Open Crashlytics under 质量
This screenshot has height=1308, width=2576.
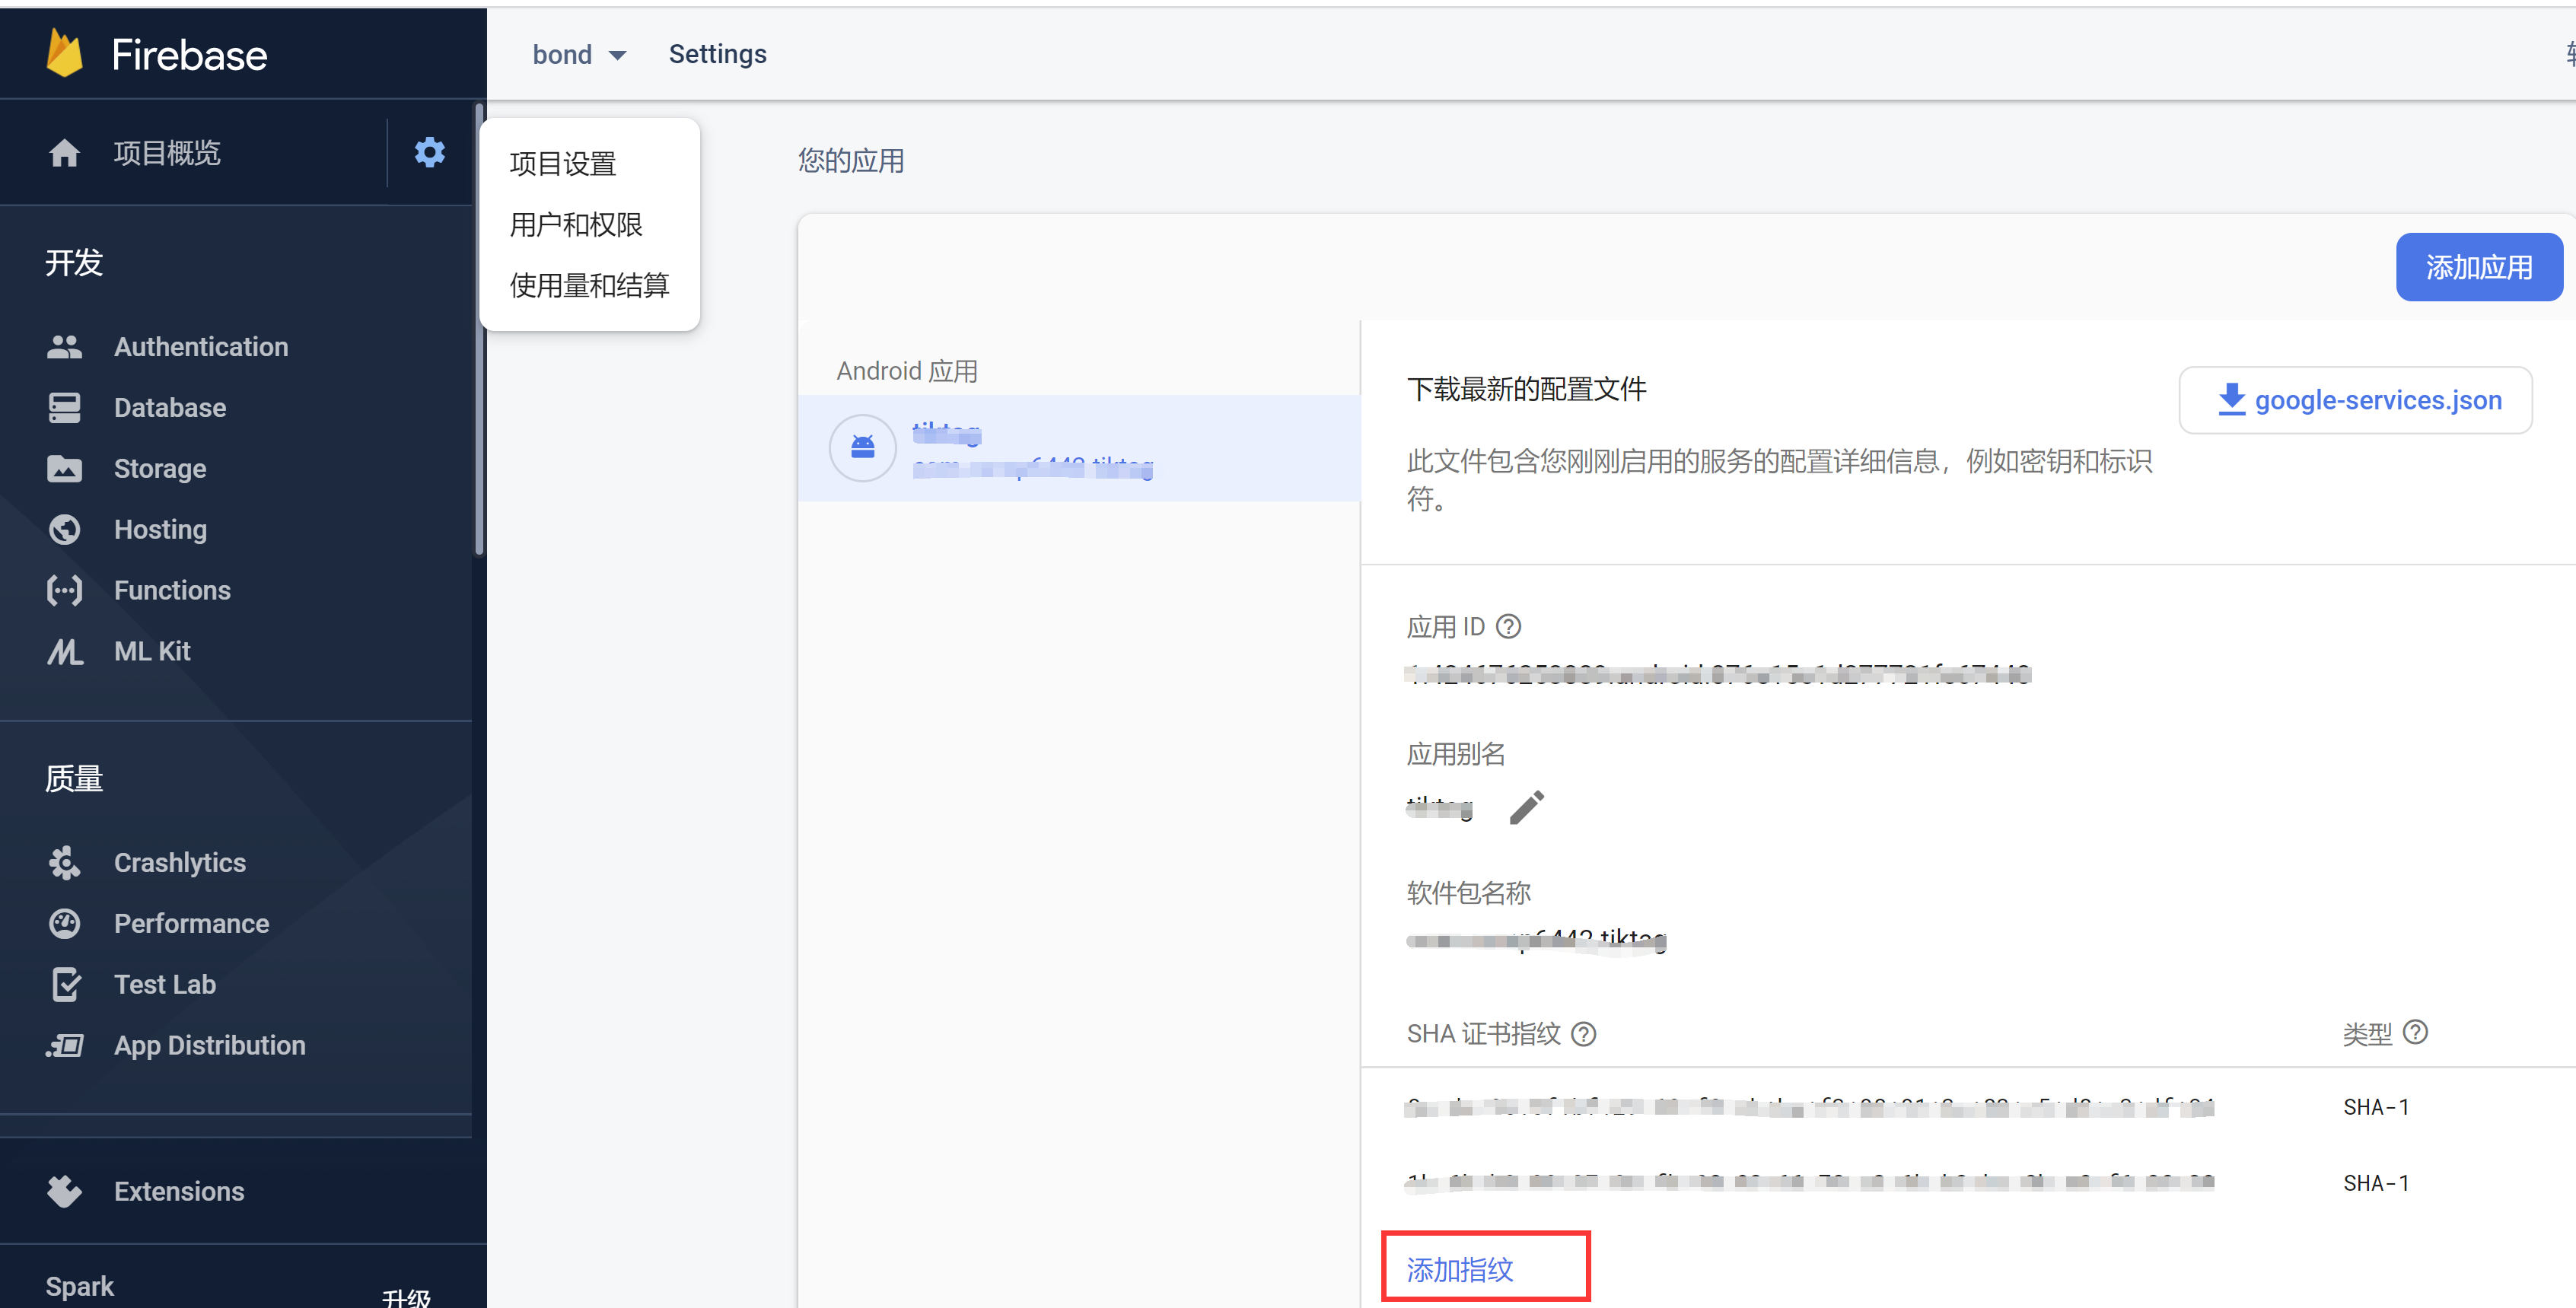(179, 862)
